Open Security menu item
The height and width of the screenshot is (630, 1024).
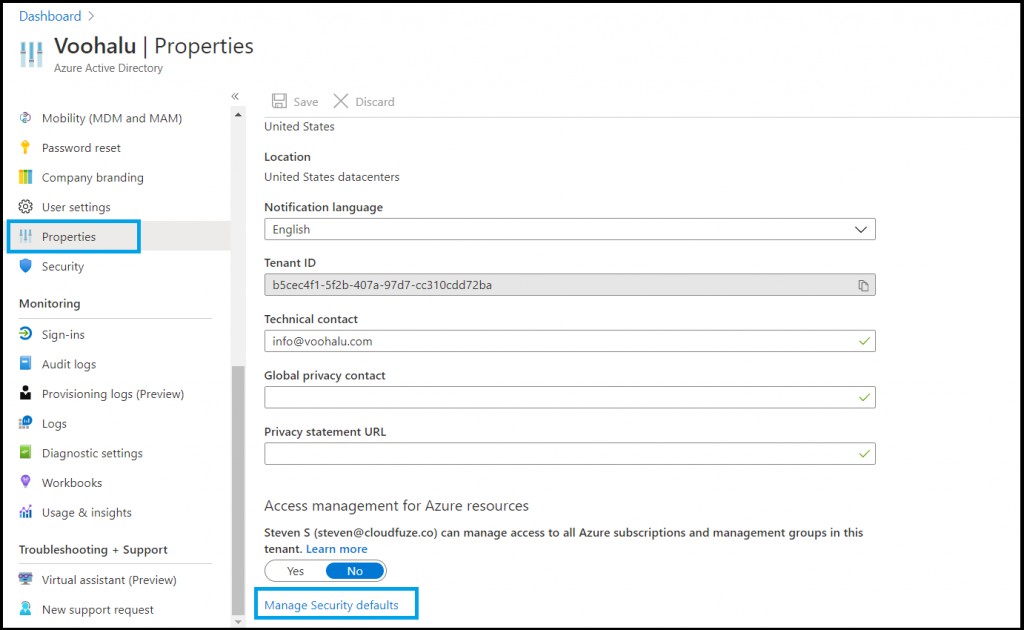tap(63, 266)
